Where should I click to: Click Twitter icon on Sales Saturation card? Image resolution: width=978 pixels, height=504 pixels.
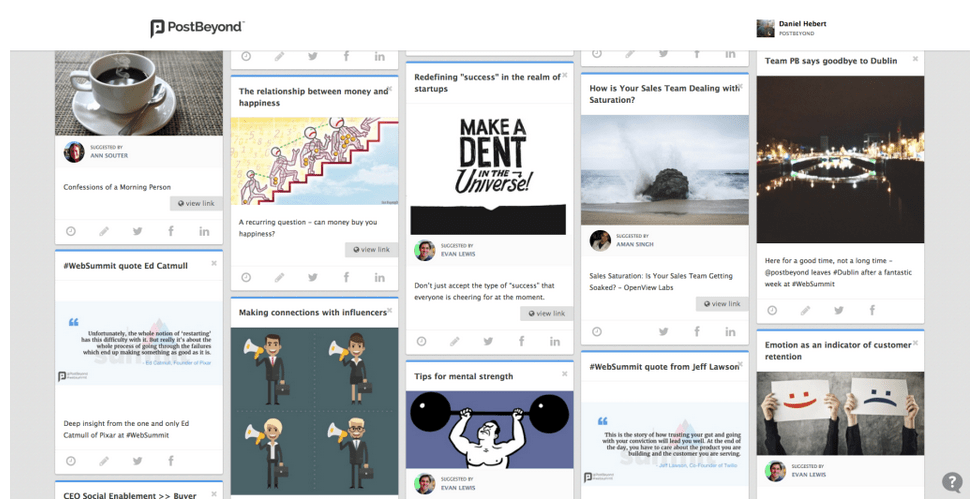click(x=664, y=332)
